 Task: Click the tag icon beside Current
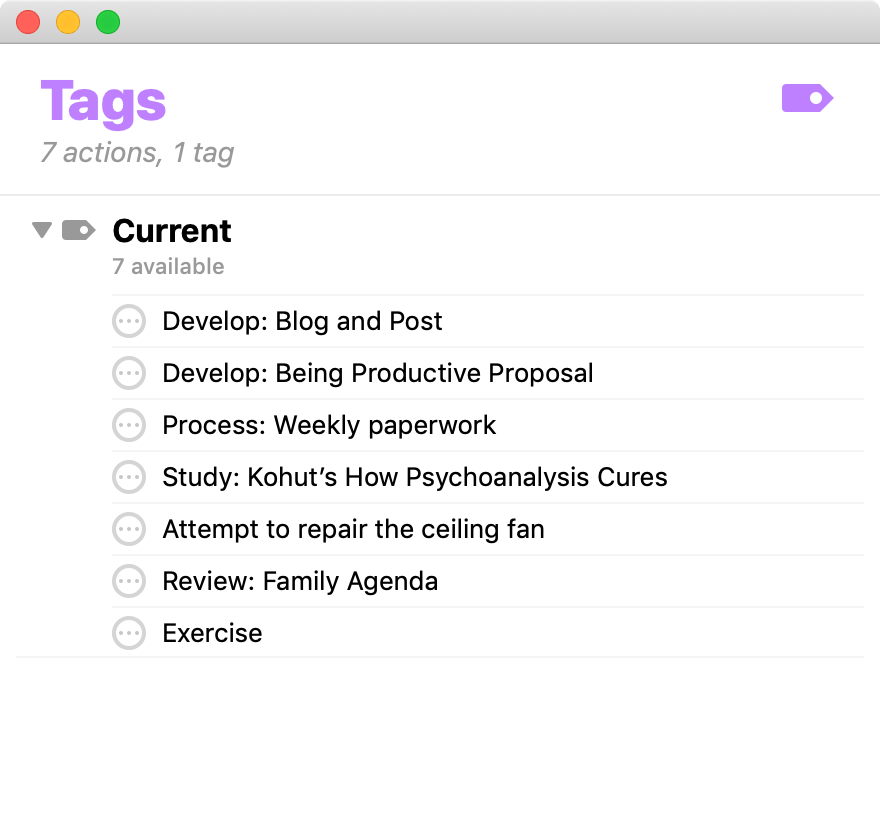point(78,229)
